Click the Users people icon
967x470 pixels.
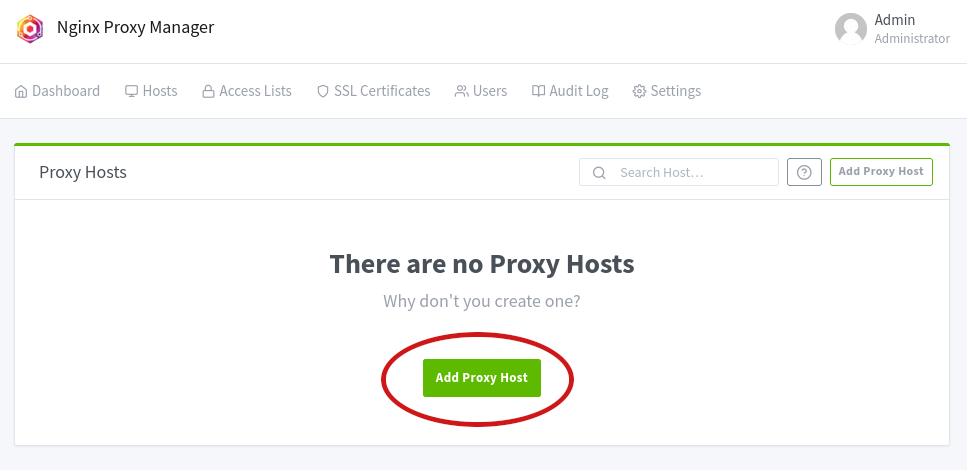(x=461, y=92)
